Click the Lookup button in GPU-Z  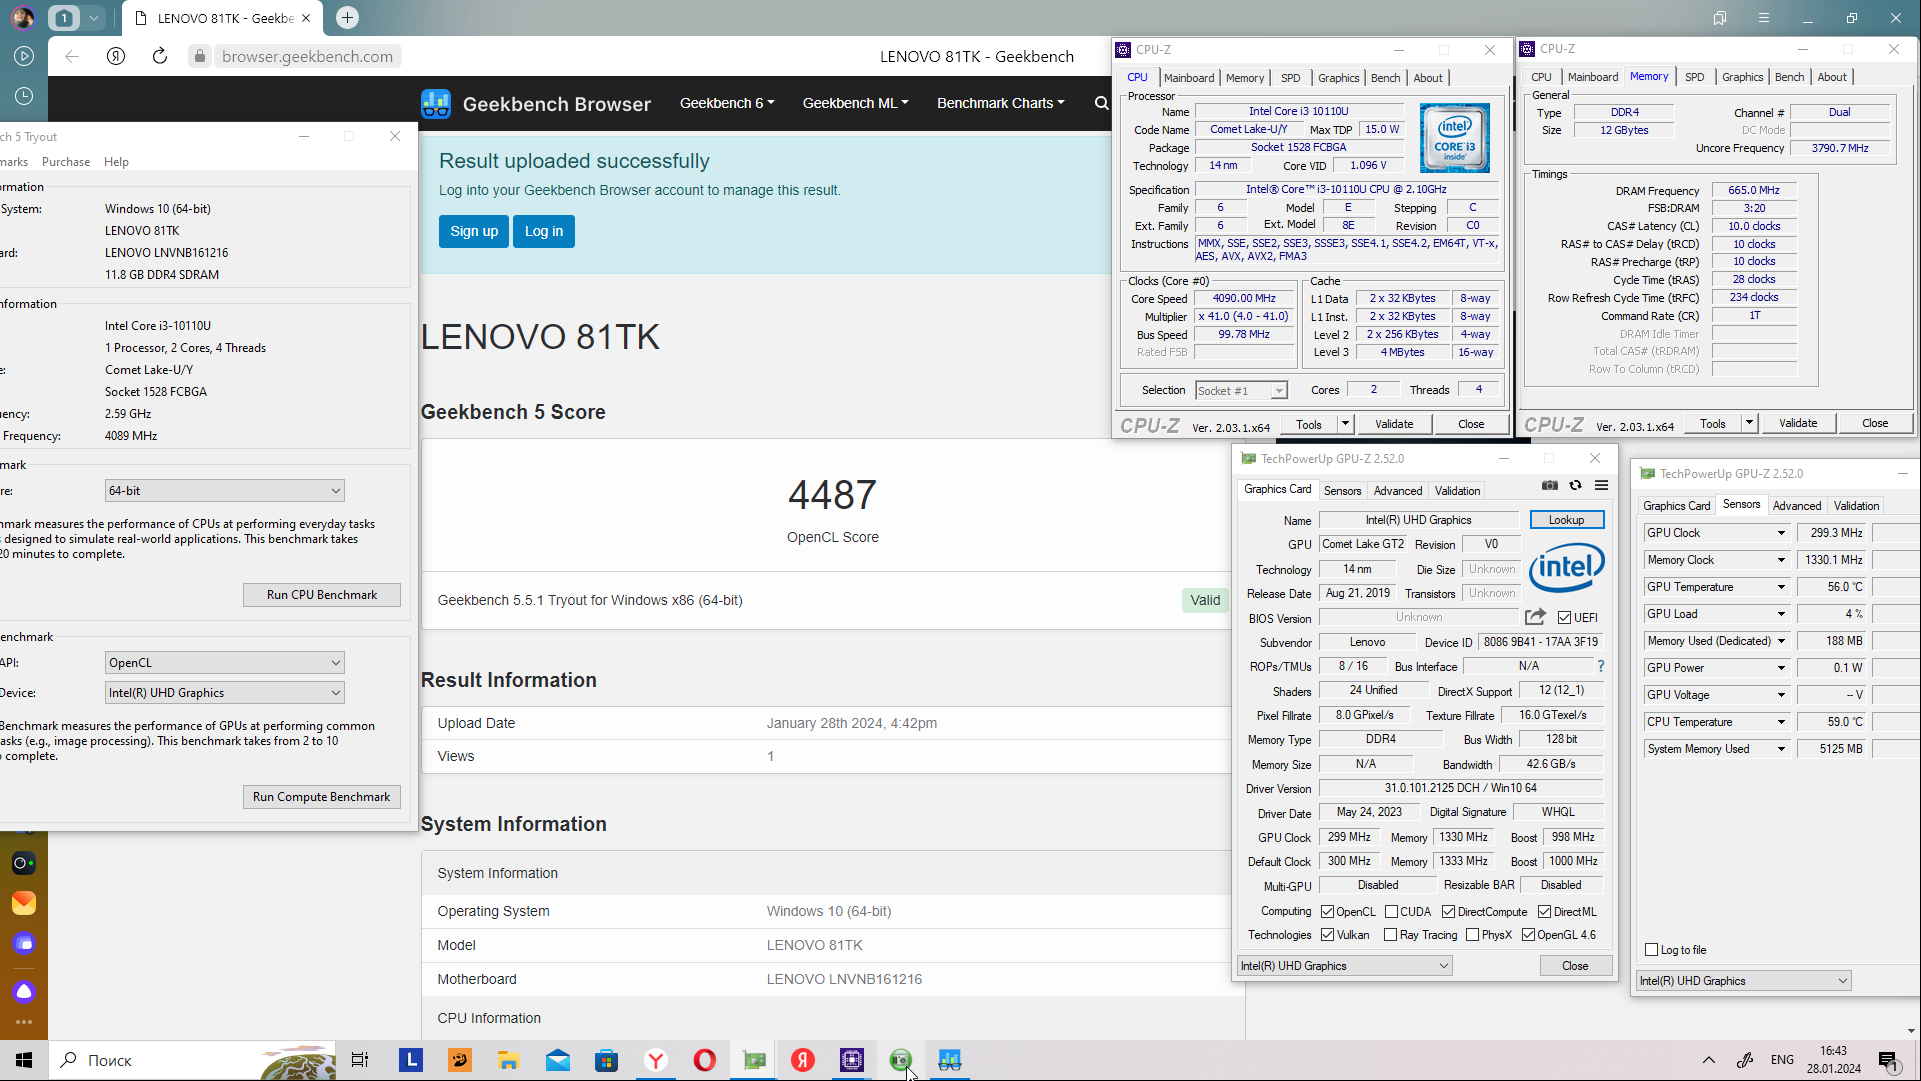click(1566, 520)
